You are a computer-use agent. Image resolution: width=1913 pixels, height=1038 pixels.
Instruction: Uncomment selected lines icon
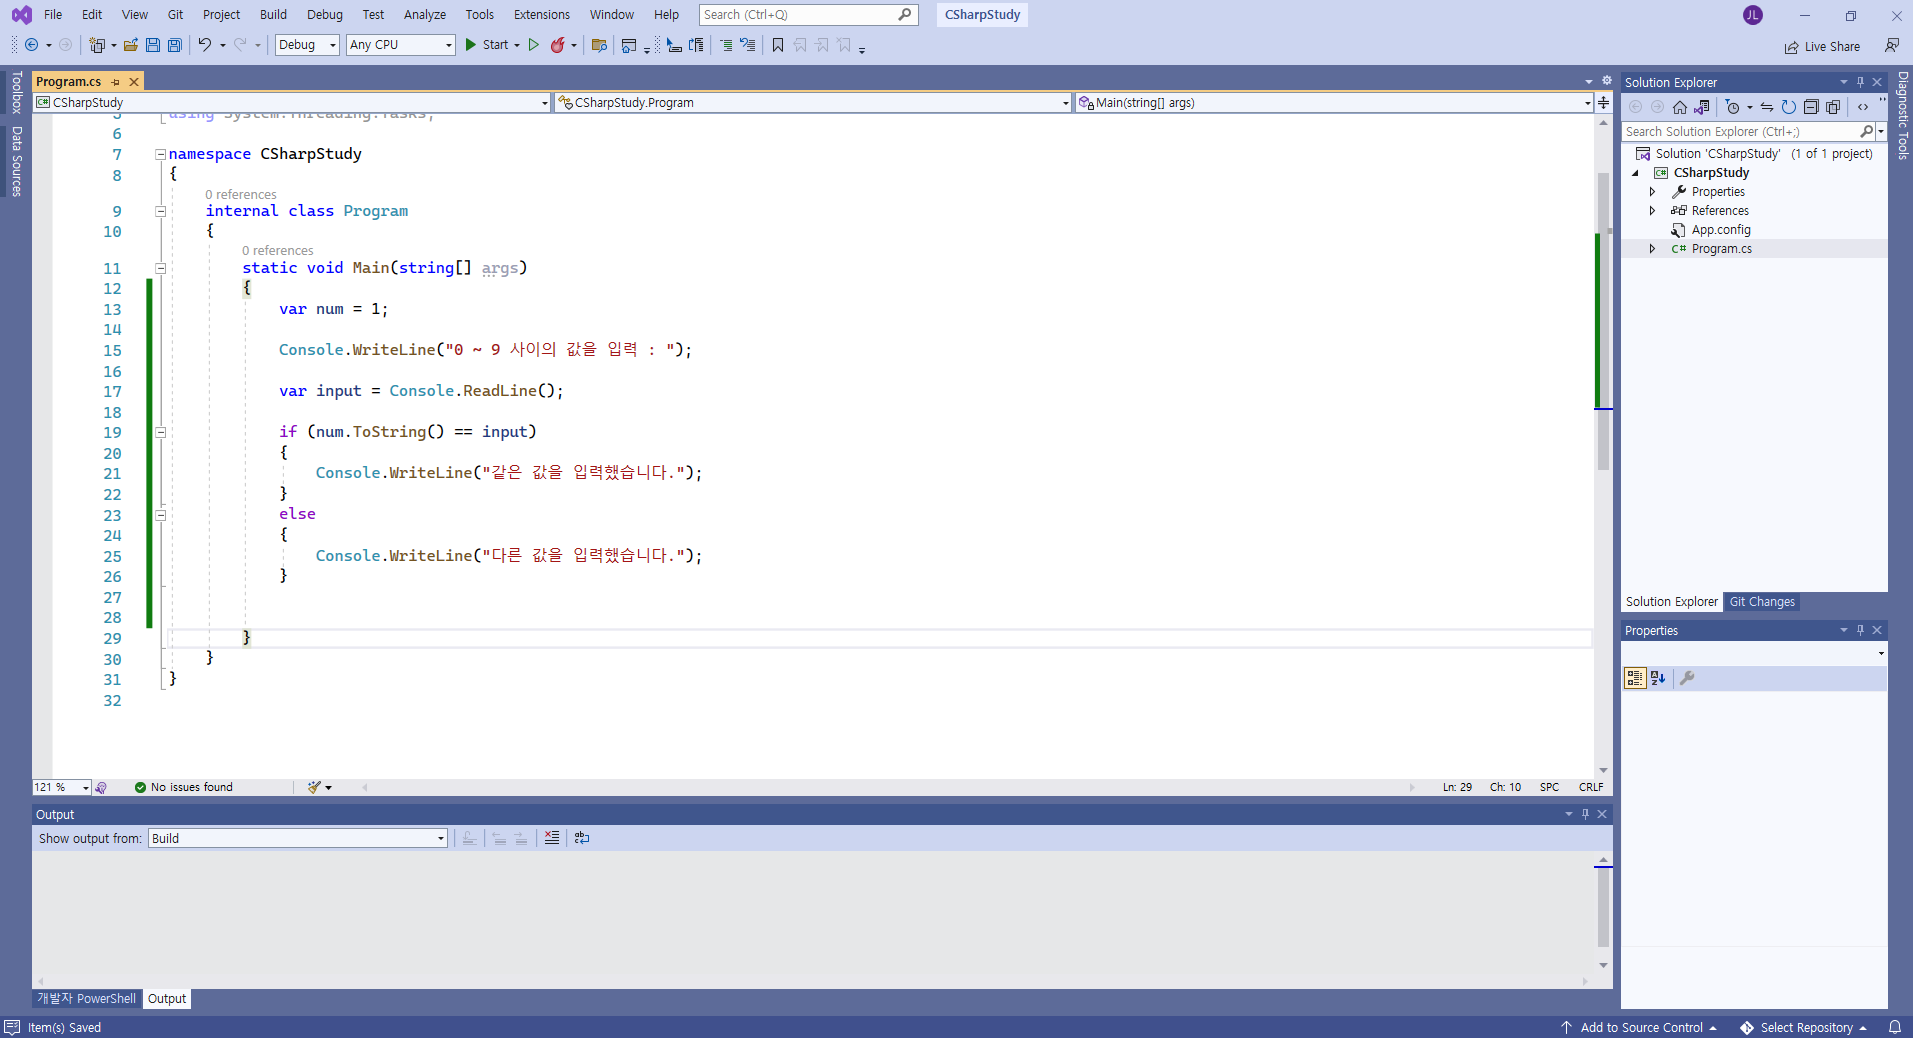click(748, 45)
